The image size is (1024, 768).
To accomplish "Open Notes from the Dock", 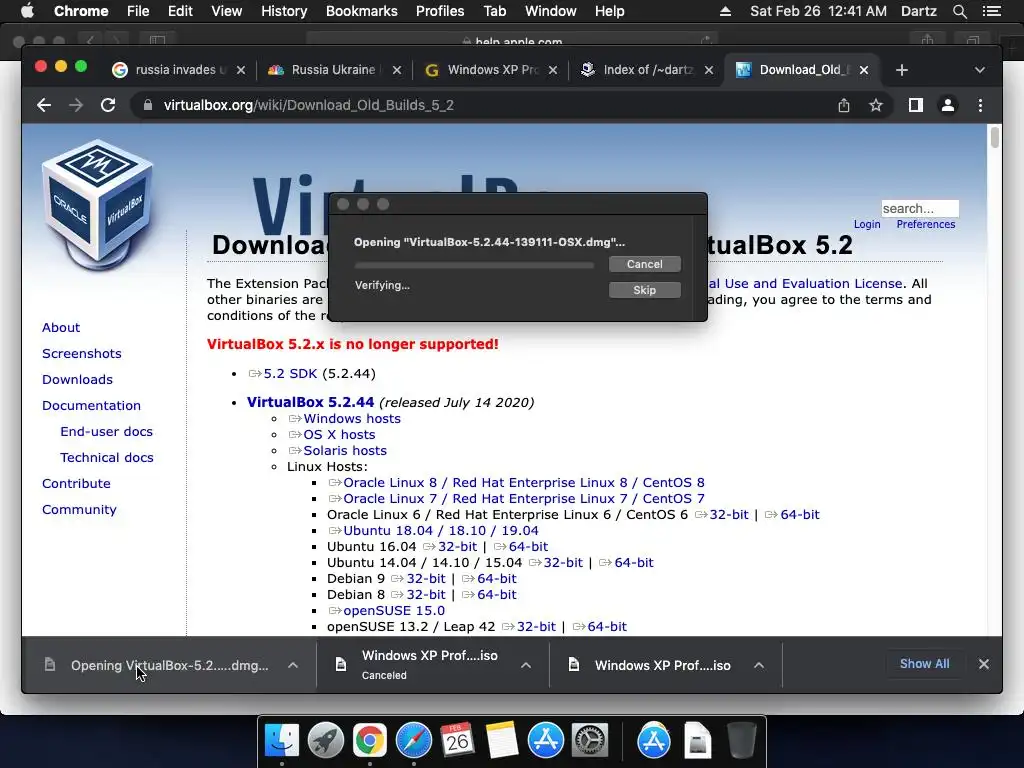I will (x=502, y=741).
